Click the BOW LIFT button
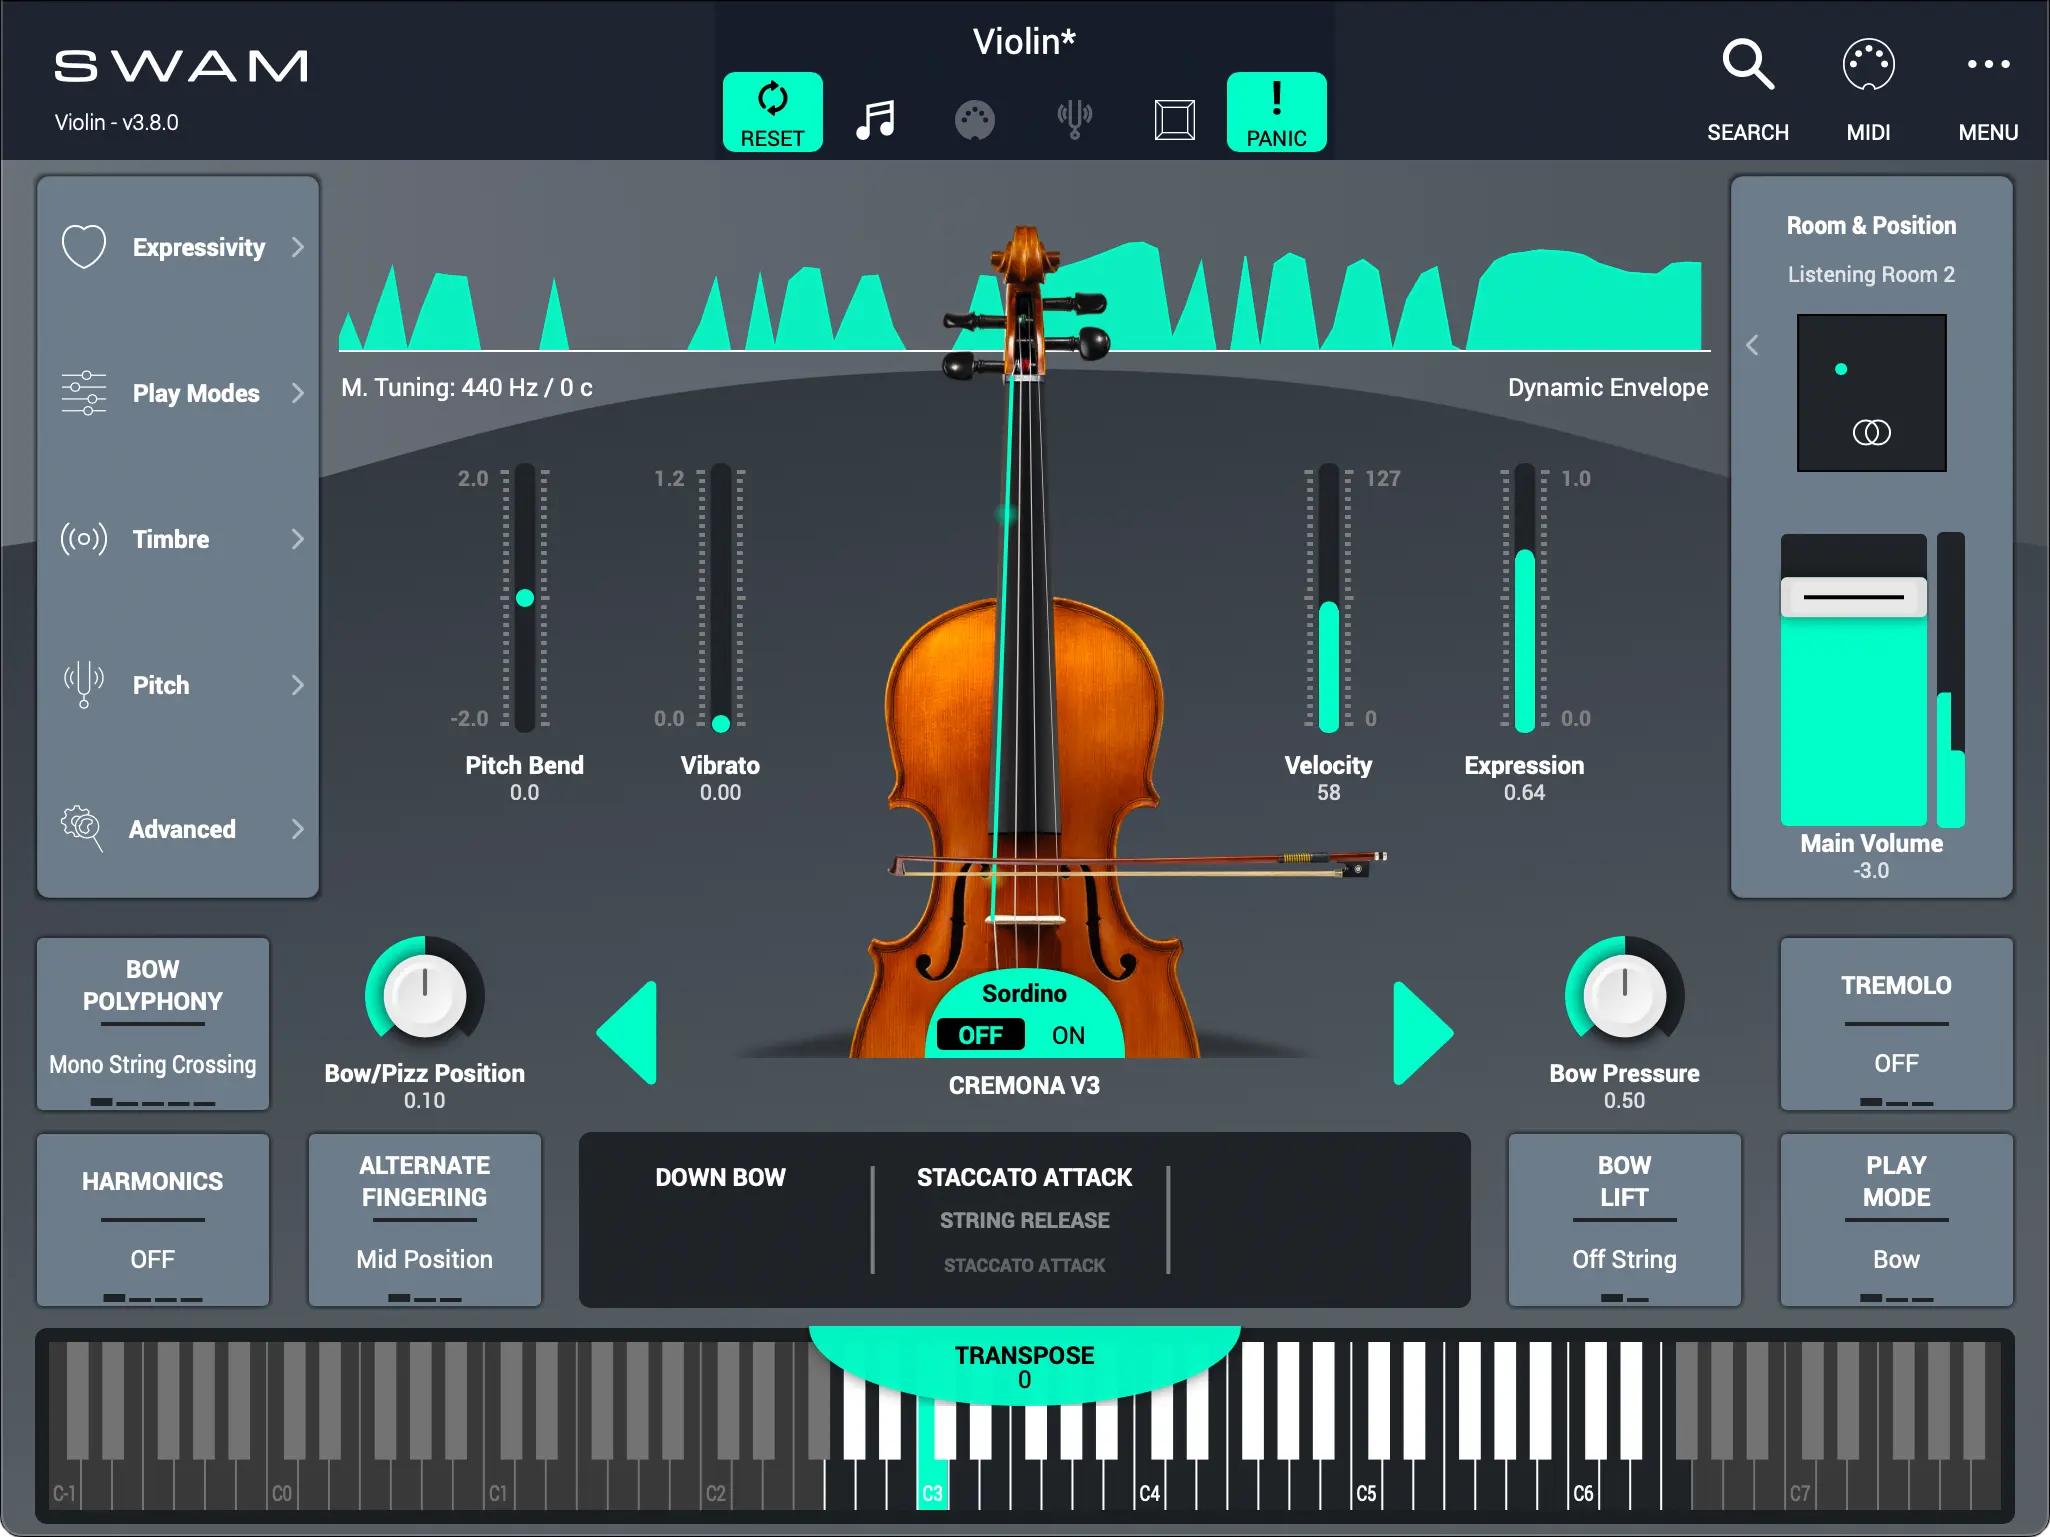Image resolution: width=2050 pixels, height=1537 pixels. (x=1623, y=1219)
